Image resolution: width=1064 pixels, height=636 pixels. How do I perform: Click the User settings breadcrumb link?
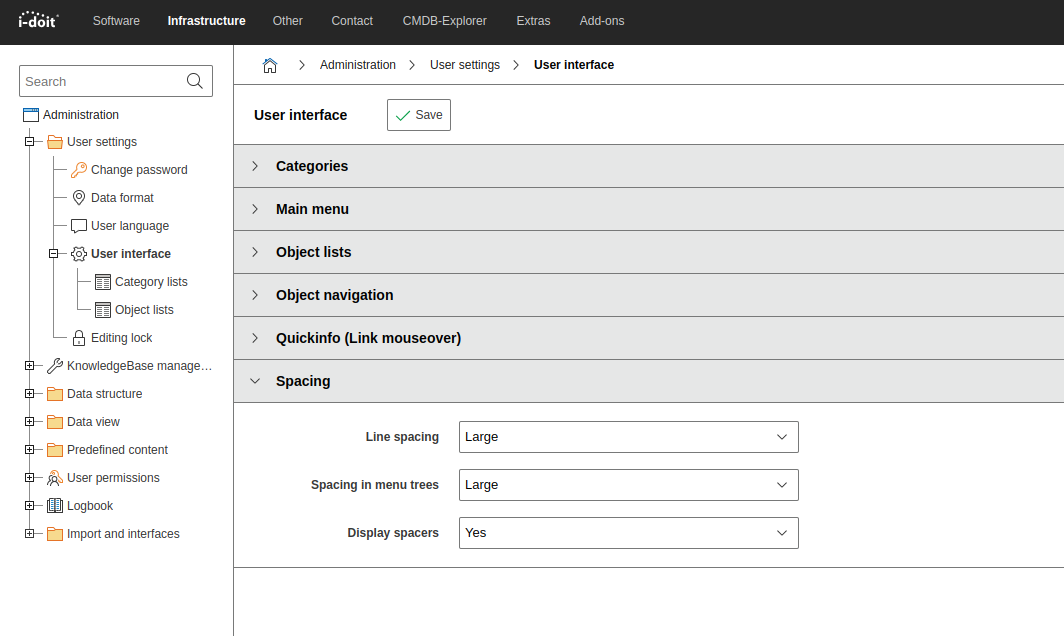point(465,65)
